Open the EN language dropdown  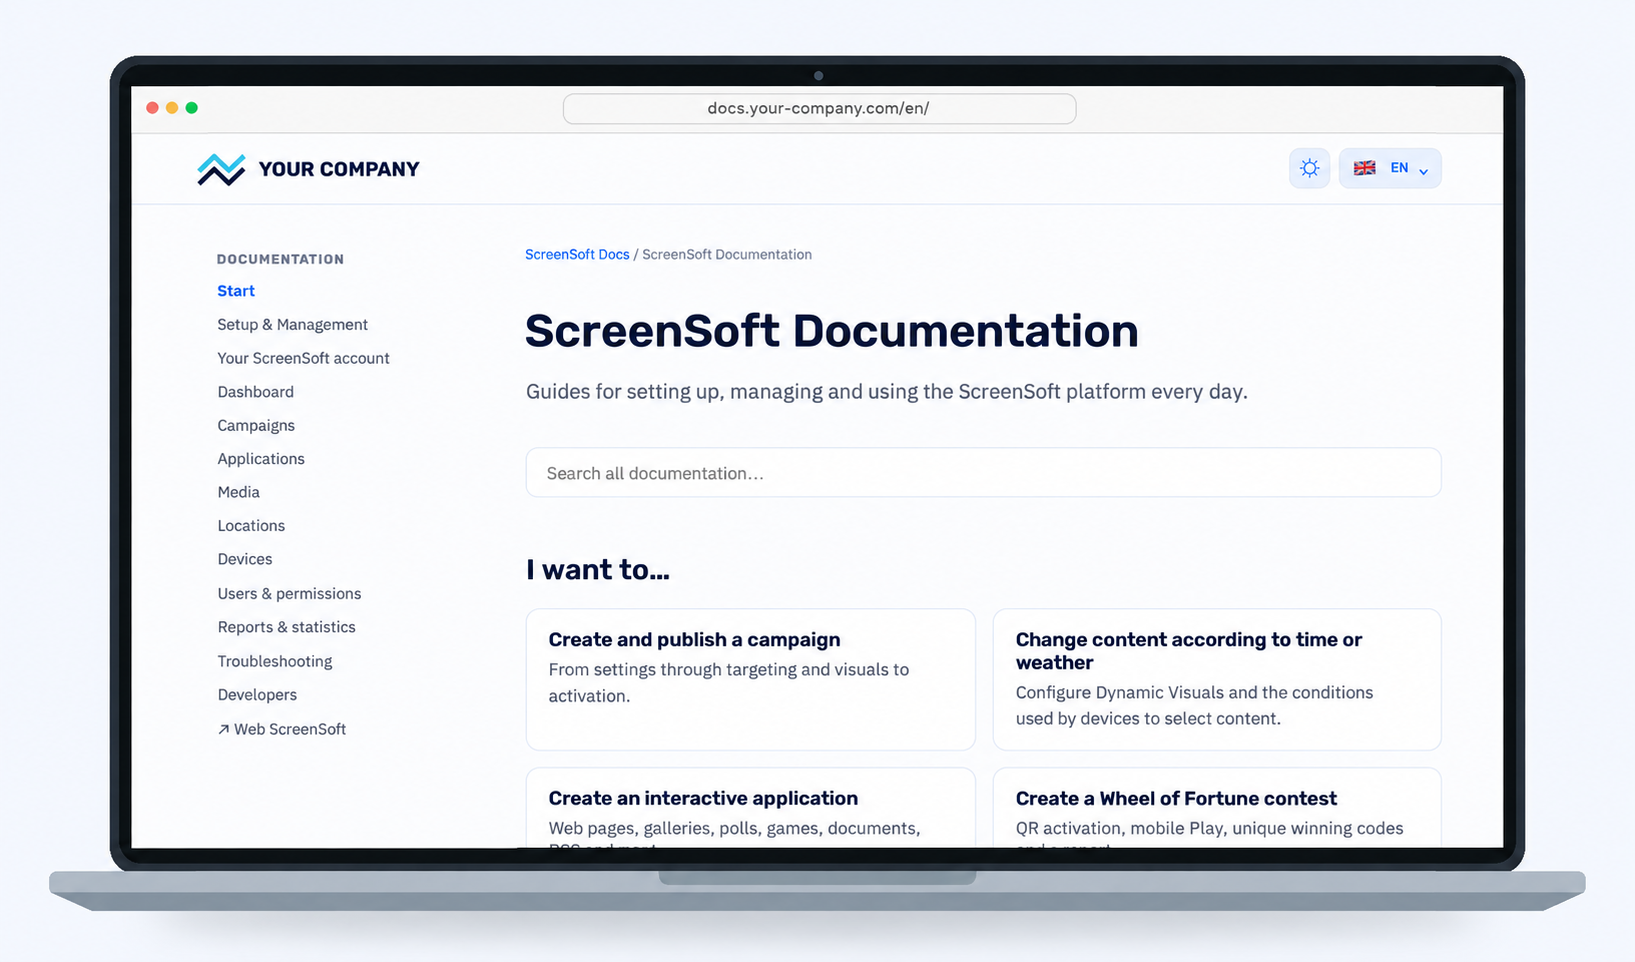[1390, 168]
